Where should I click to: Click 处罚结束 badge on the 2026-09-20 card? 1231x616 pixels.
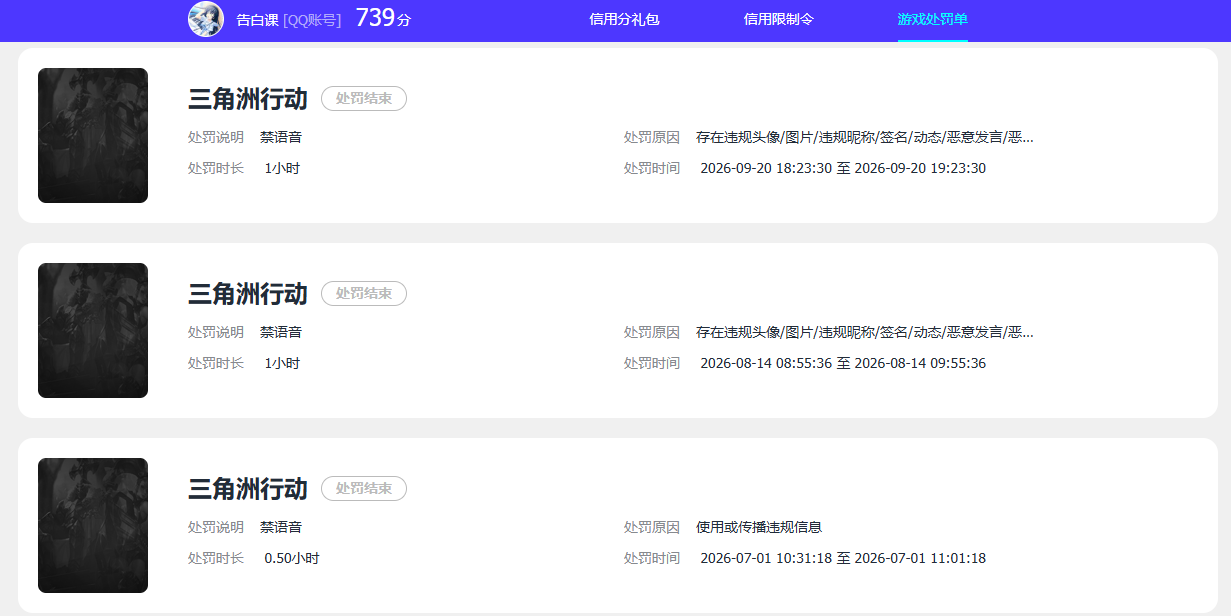364,98
